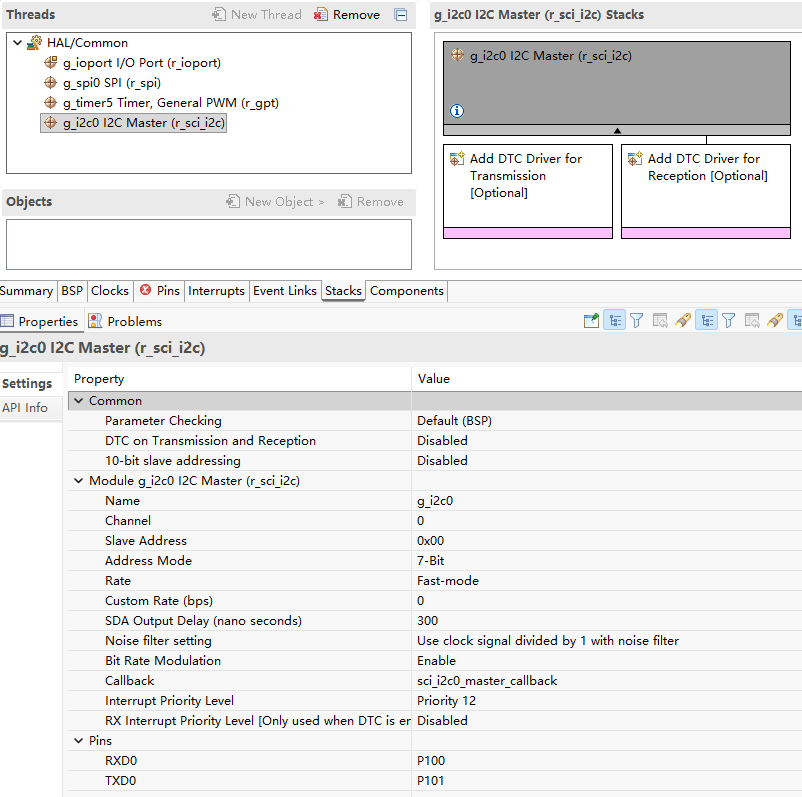Select g_ioport I/O Port in Threads tree
802x797 pixels.
[x=141, y=63]
